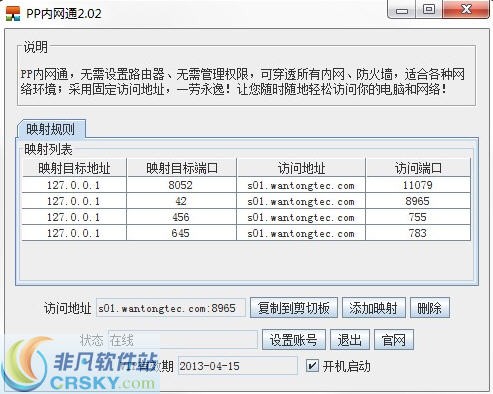
Task: Click the 状态 field showing 在线
Action: 183,340
